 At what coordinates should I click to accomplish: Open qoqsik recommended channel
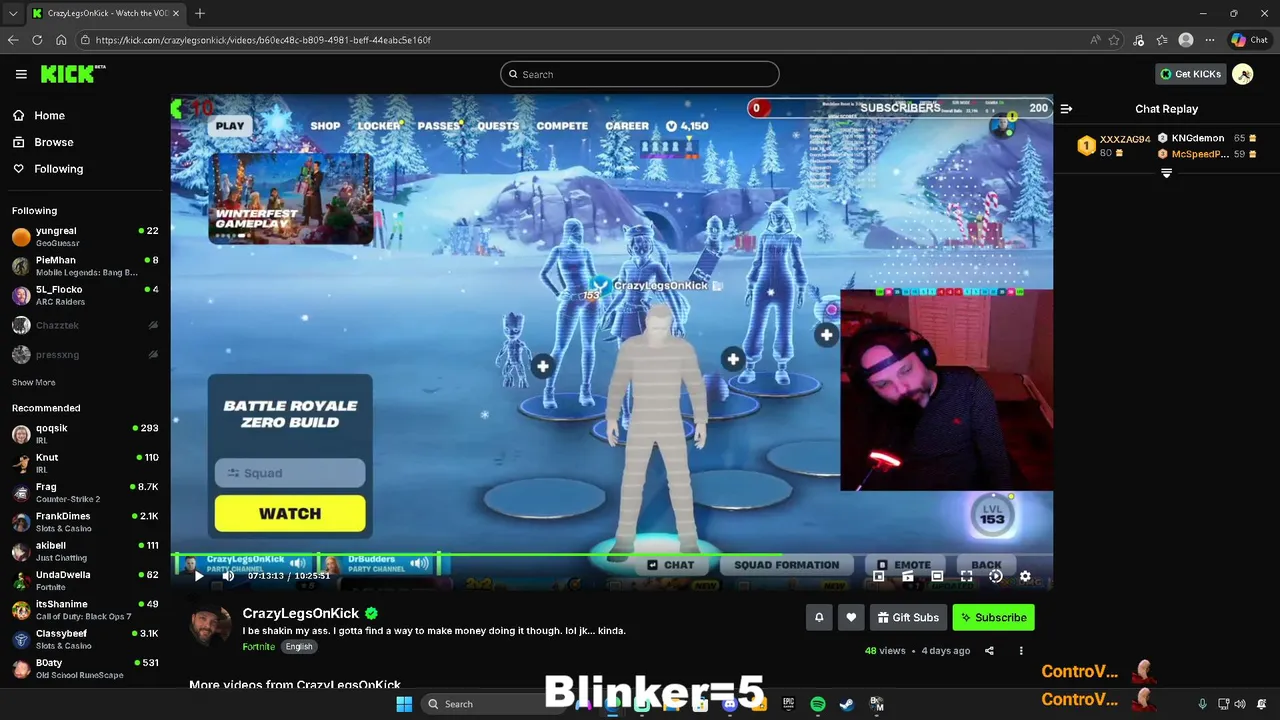(85, 433)
